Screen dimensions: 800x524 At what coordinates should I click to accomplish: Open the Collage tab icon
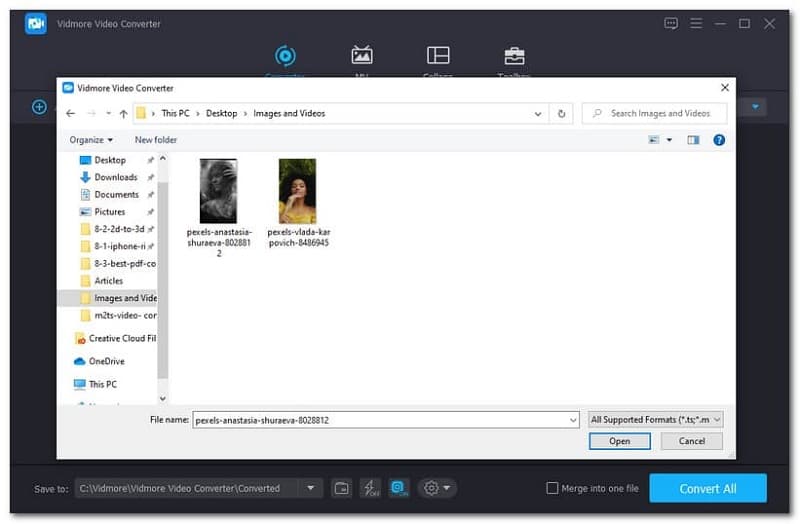click(438, 55)
